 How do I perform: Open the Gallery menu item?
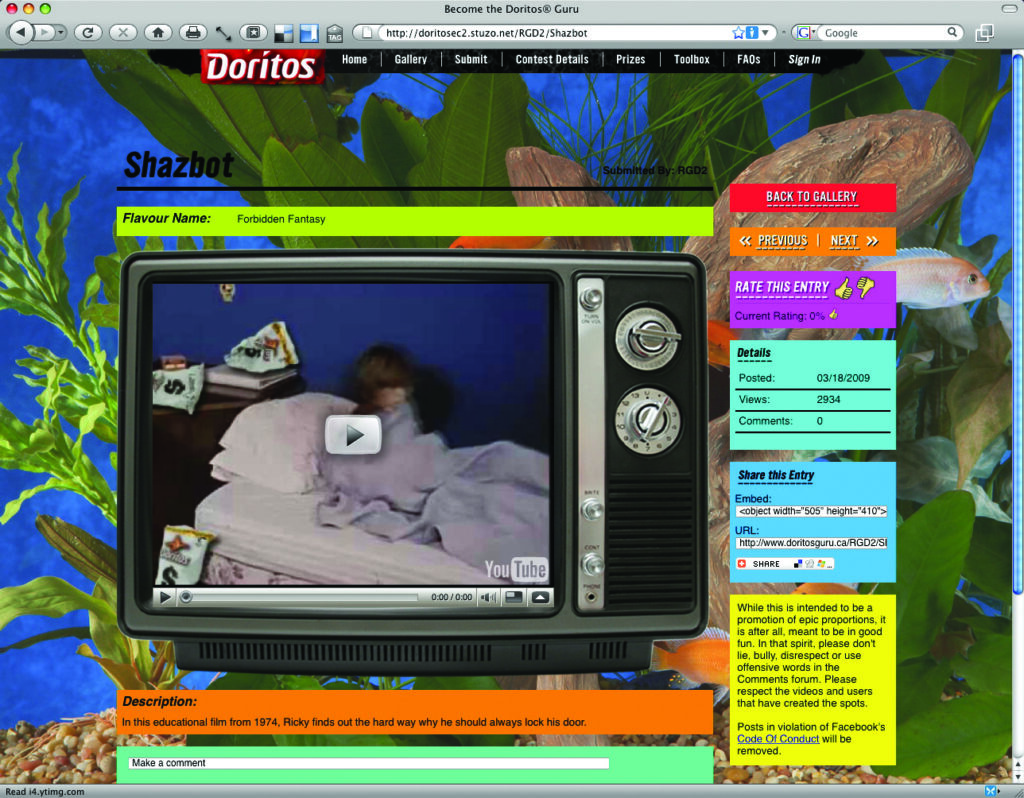coord(411,59)
